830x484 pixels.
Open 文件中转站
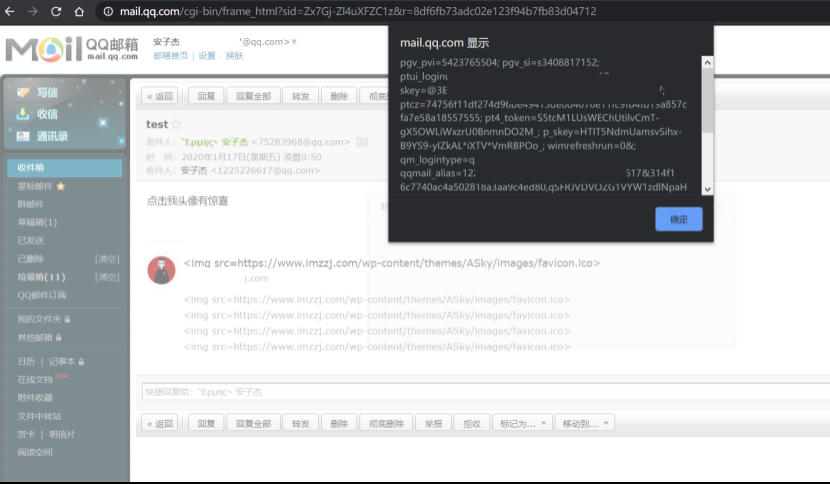click(39, 416)
